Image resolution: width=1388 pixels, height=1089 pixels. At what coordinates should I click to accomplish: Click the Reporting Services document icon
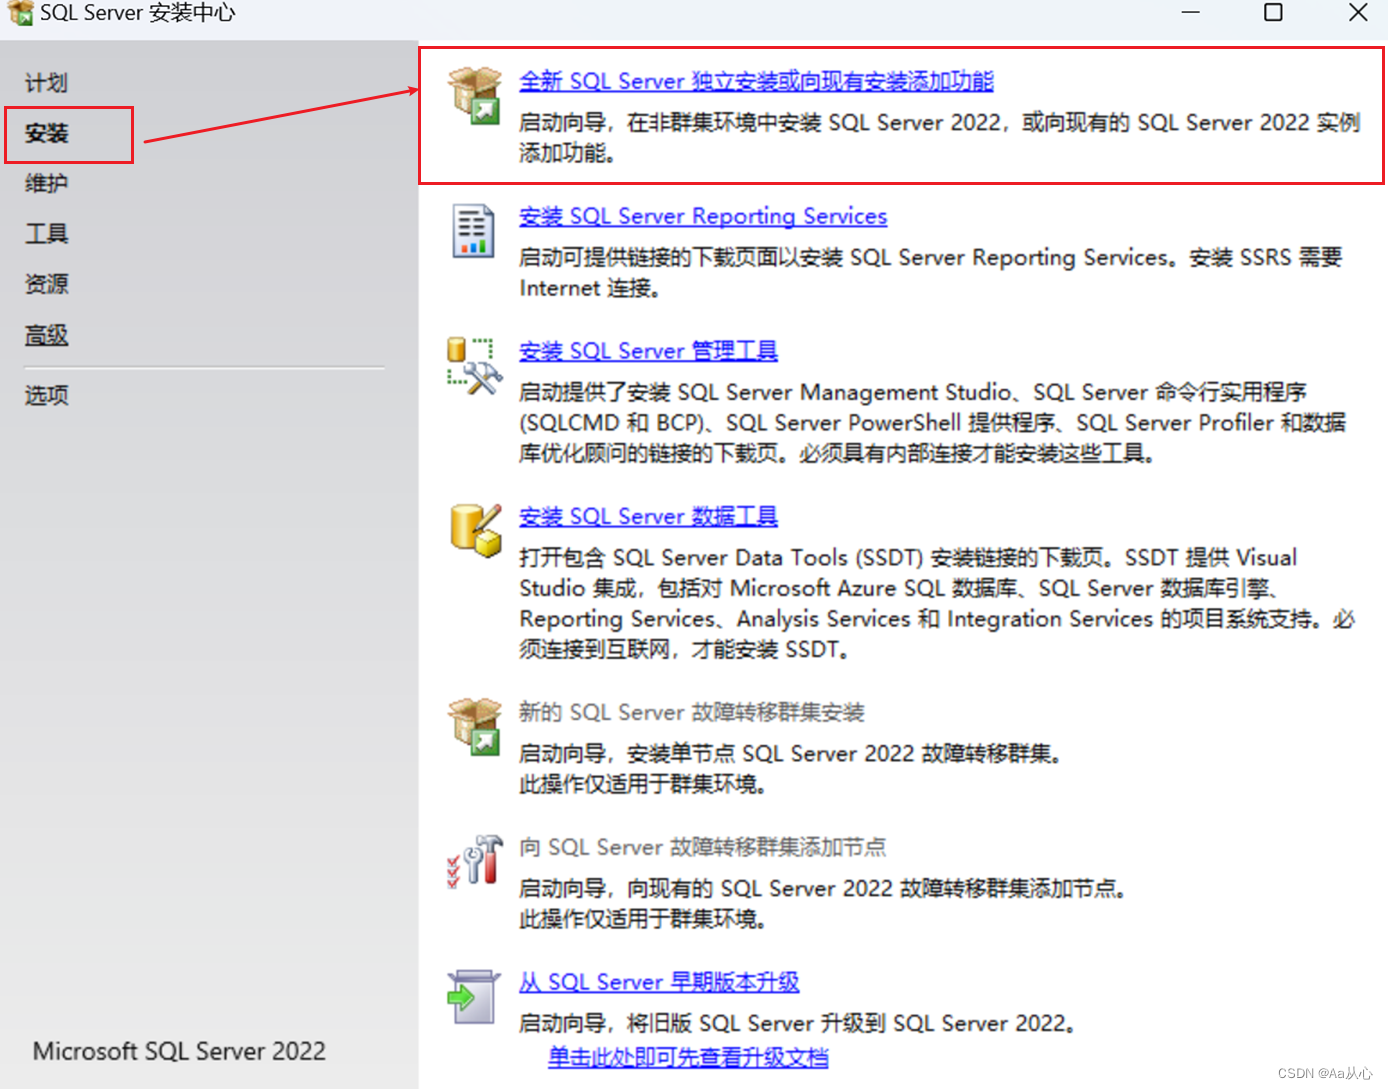pos(473,231)
